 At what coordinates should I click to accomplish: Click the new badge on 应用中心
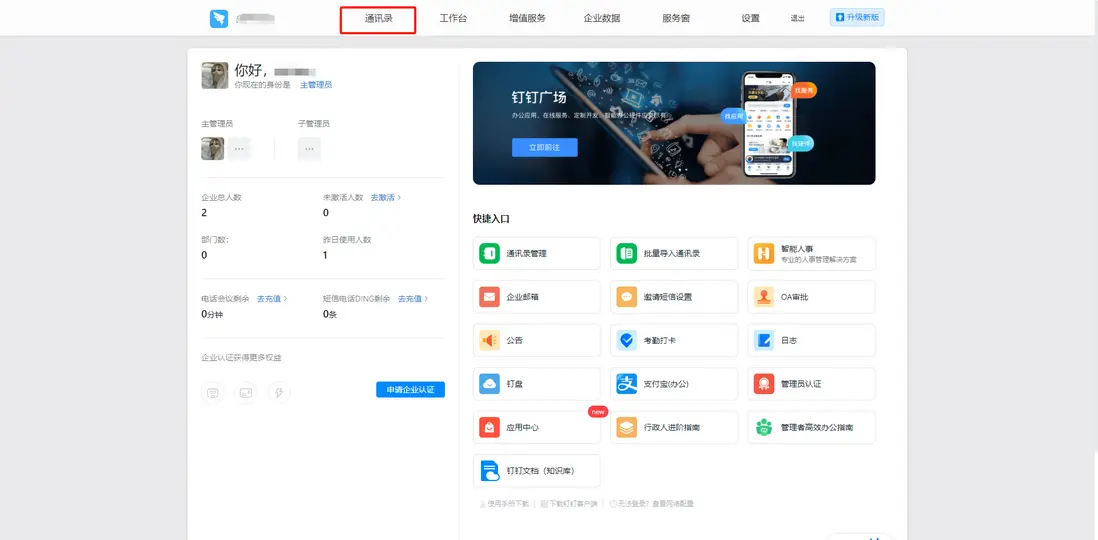[598, 412]
